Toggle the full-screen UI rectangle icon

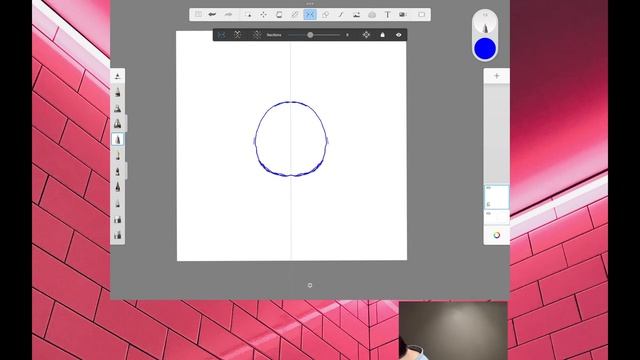(421, 15)
